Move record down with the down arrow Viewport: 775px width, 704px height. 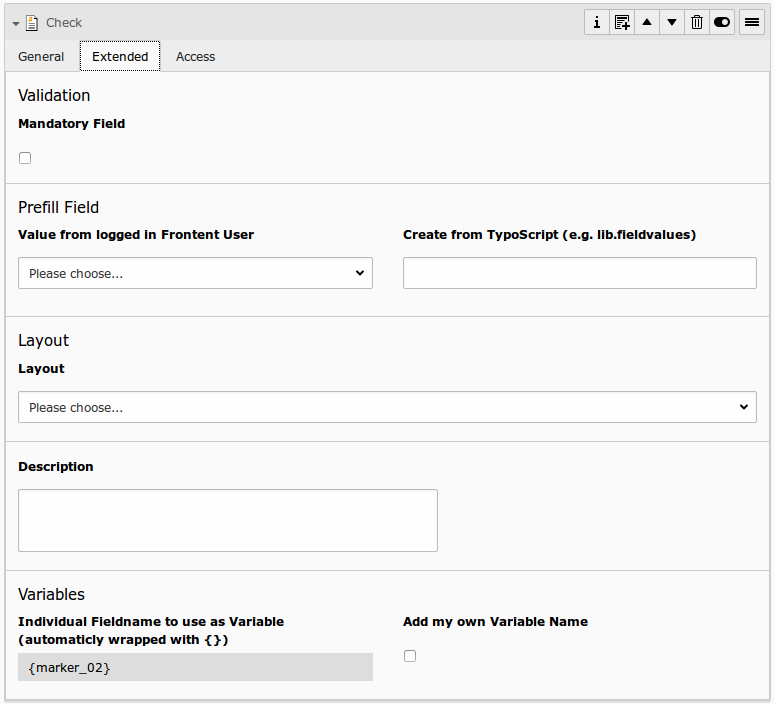pos(672,22)
